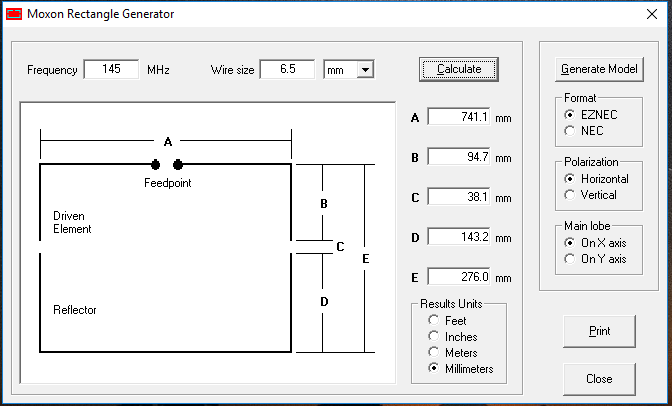Select Millimeters results units
This screenshot has width=672, height=406.
coord(434,369)
